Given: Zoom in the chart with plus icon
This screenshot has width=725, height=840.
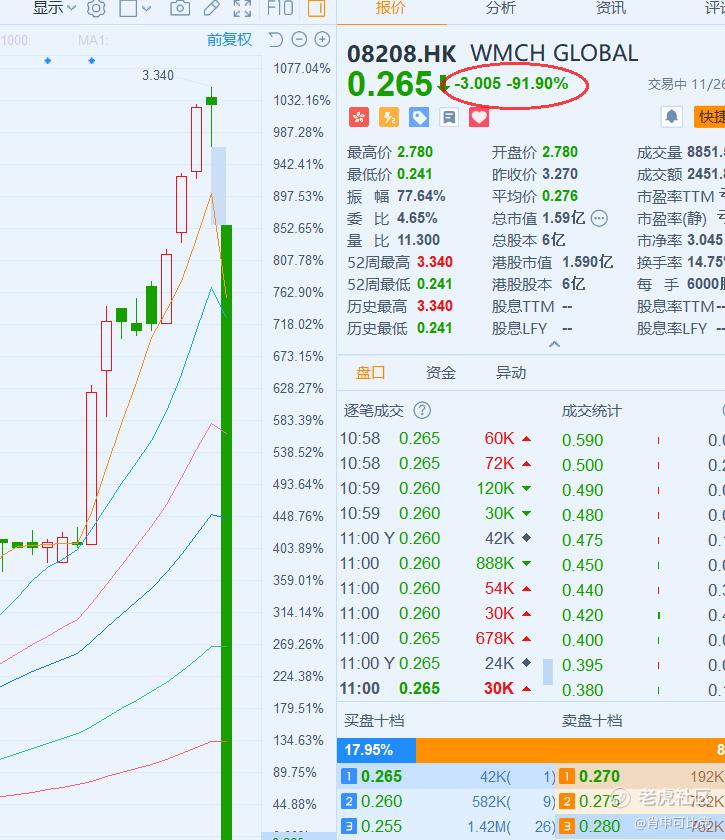Looking at the screenshot, I should pos(322,40).
